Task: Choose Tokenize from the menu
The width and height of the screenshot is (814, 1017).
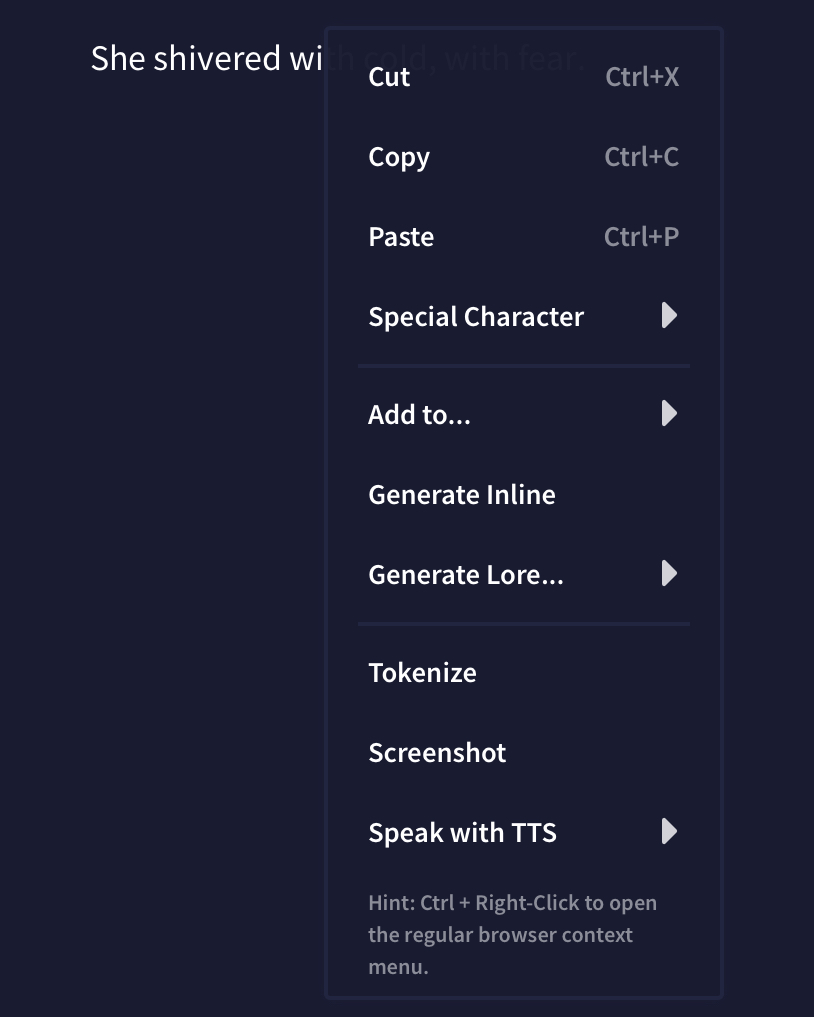Action: pos(422,673)
